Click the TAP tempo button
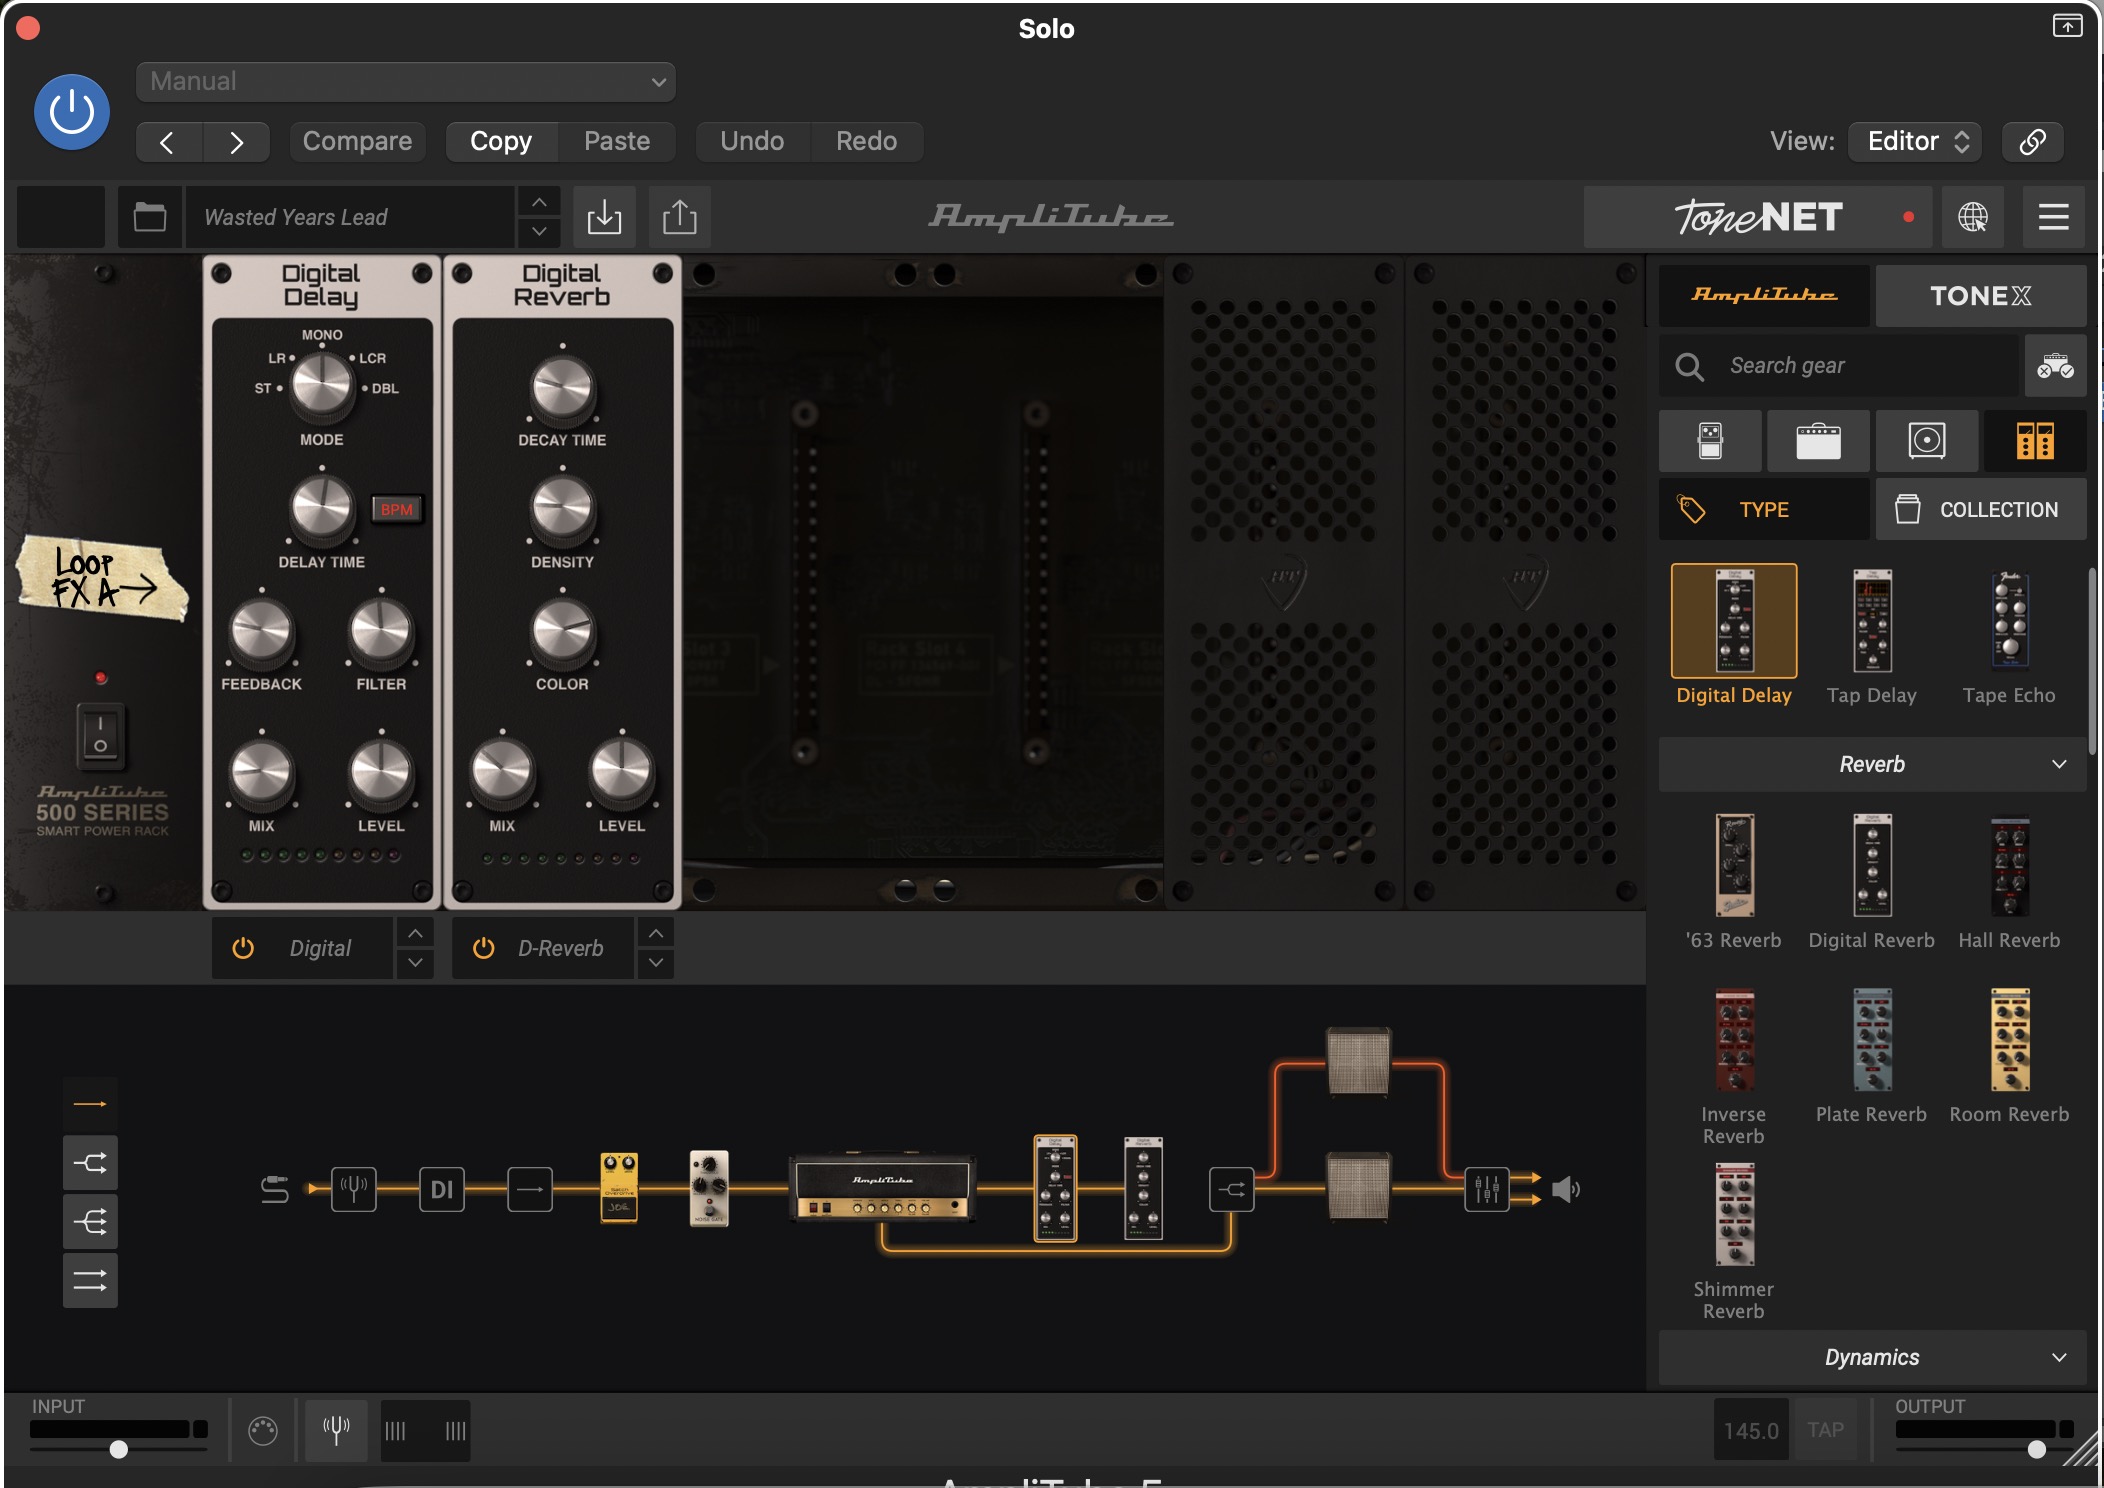Viewport: 2104px width, 1488px height. click(1826, 1430)
